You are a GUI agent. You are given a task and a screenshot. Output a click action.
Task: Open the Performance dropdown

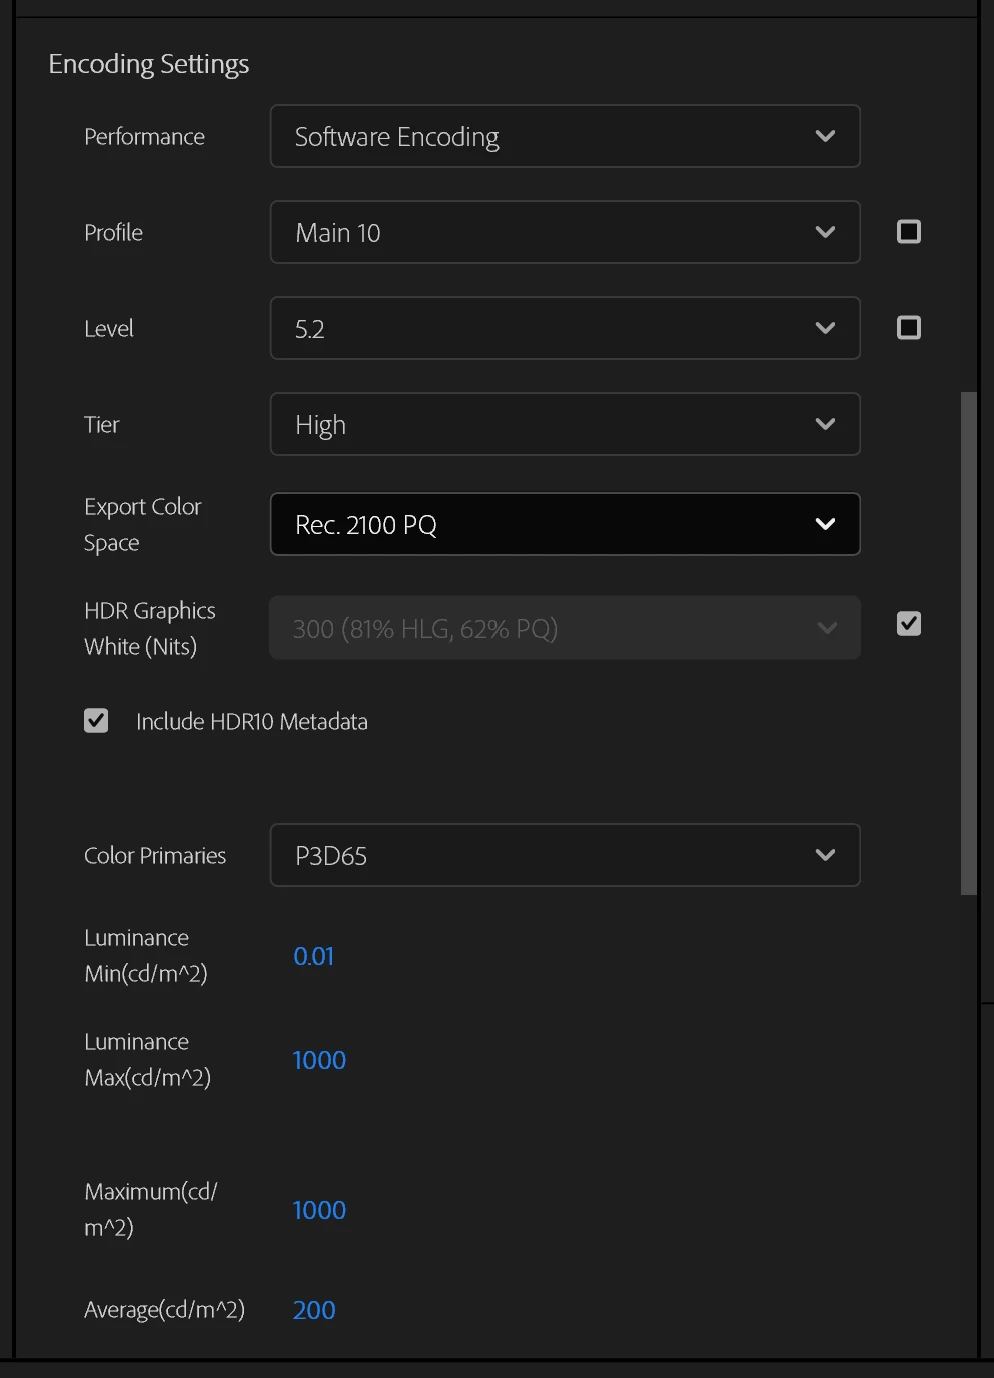(x=564, y=136)
